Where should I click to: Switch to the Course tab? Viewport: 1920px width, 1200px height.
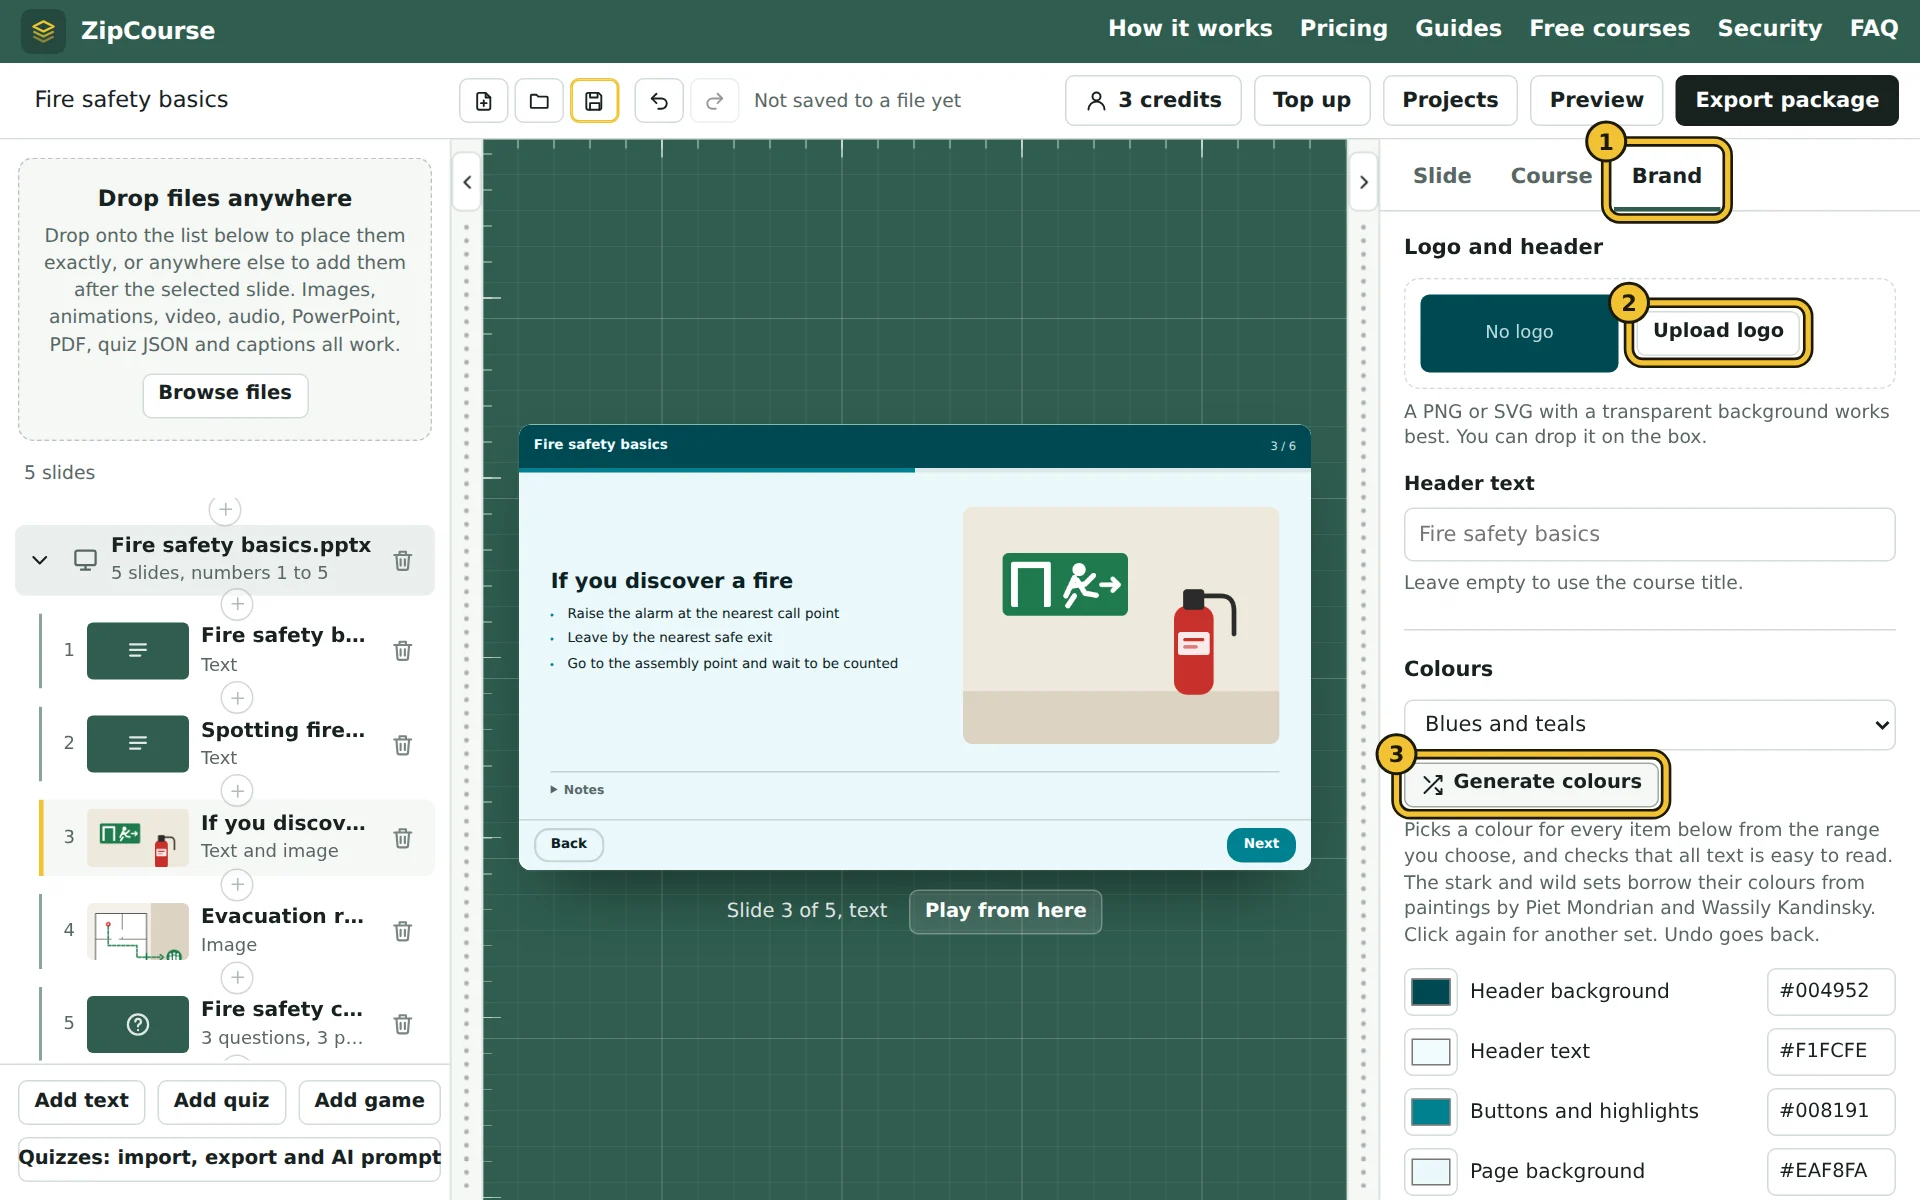(x=1551, y=176)
